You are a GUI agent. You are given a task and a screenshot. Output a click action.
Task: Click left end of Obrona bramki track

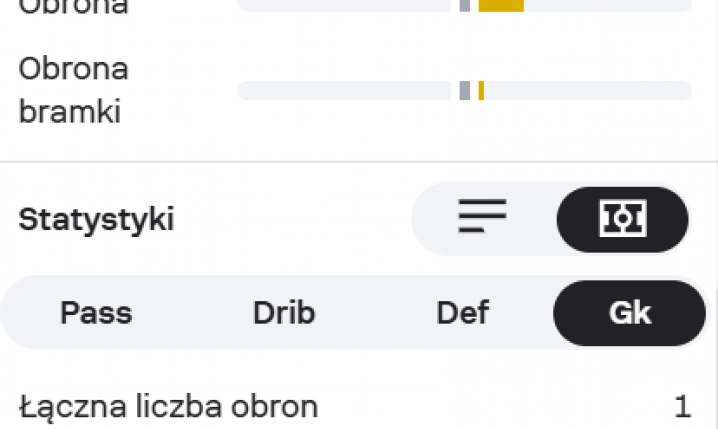245,91
